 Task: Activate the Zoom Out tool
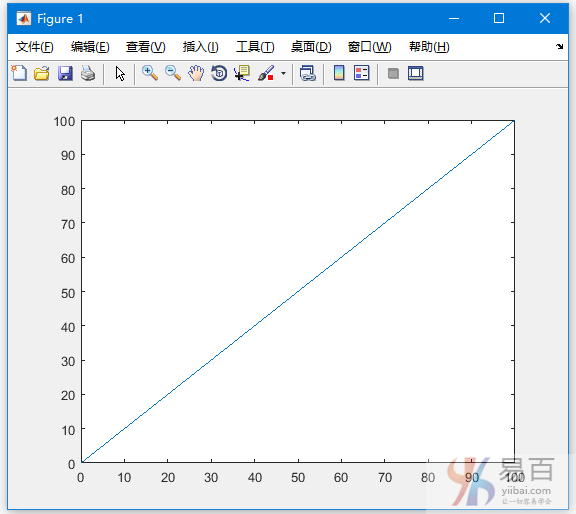tap(173, 73)
